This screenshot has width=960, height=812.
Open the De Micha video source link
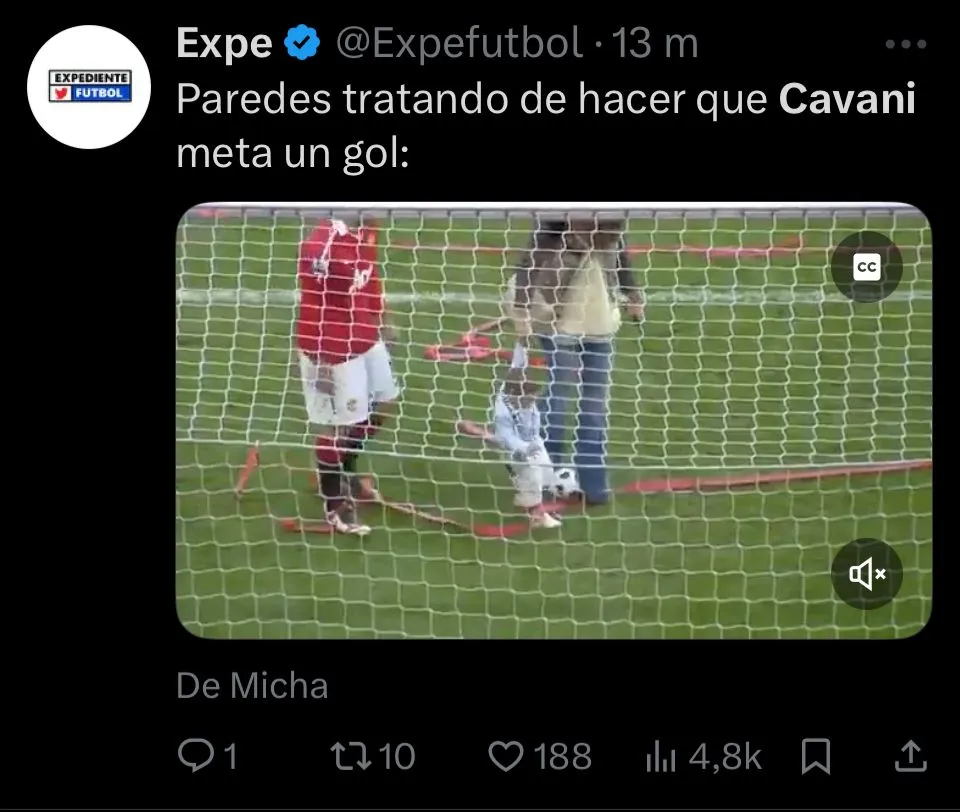[x=252, y=685]
